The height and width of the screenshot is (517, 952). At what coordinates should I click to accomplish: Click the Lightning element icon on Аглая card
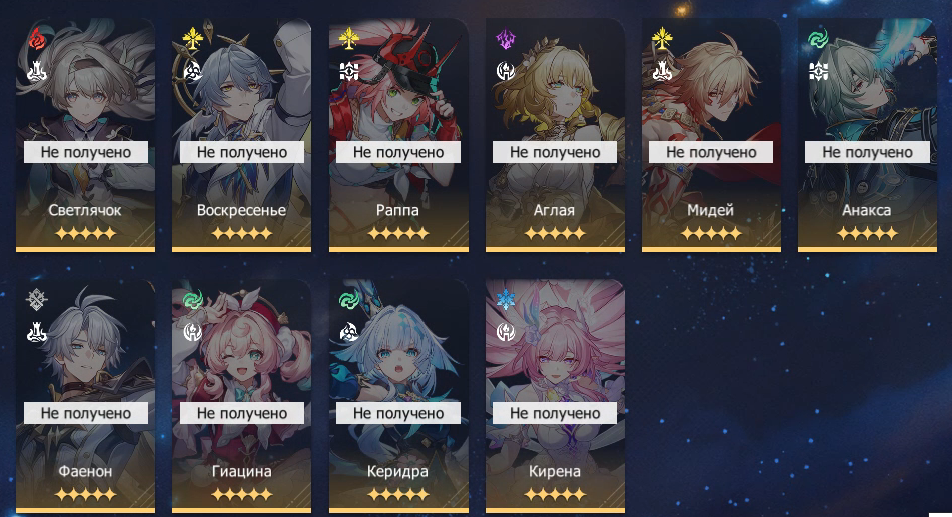pos(506,39)
